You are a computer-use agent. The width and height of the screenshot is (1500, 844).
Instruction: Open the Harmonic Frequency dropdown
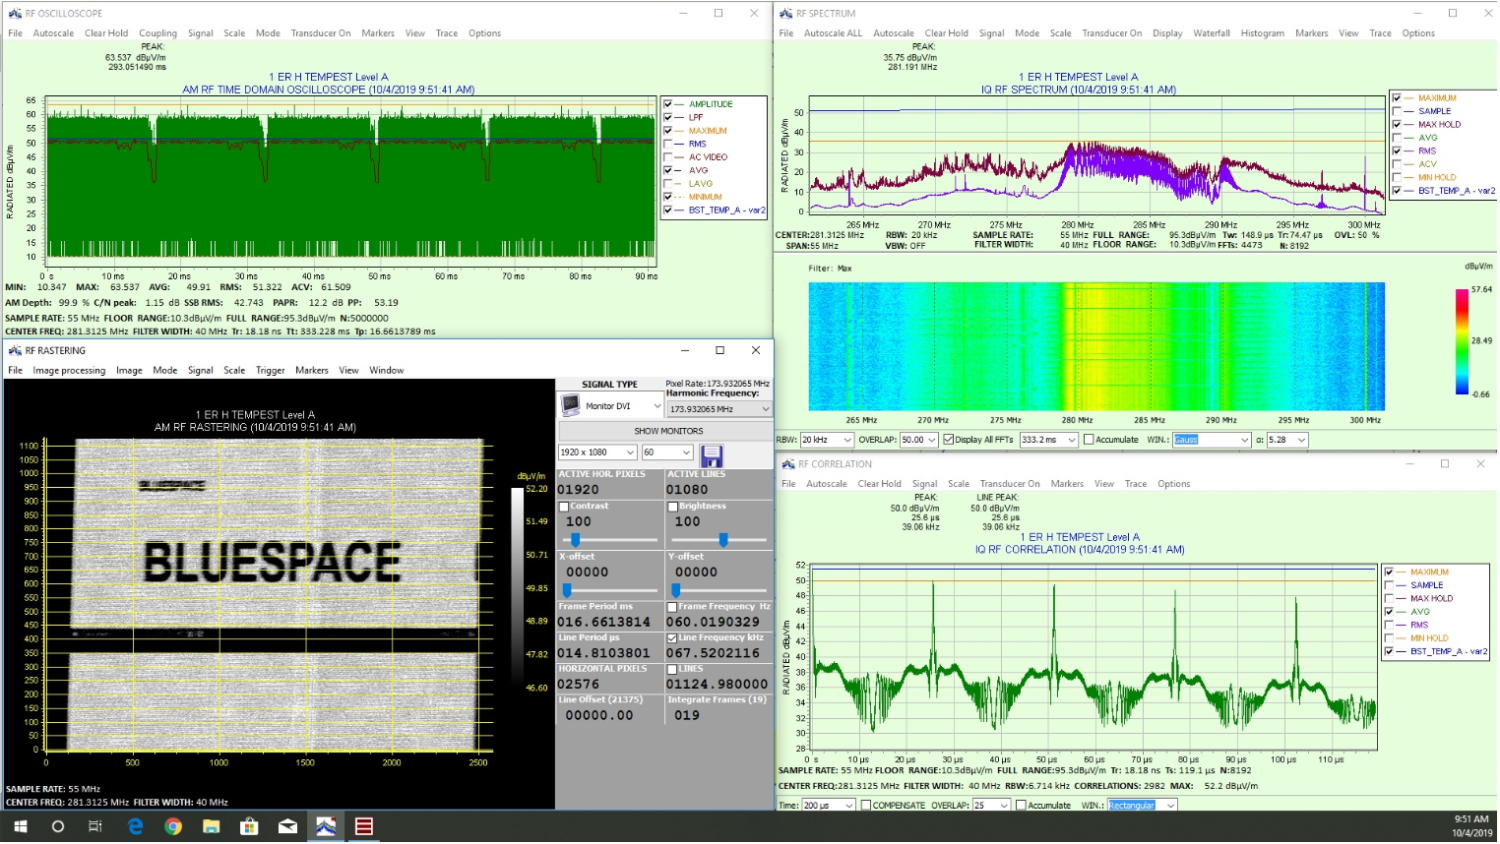coord(765,409)
